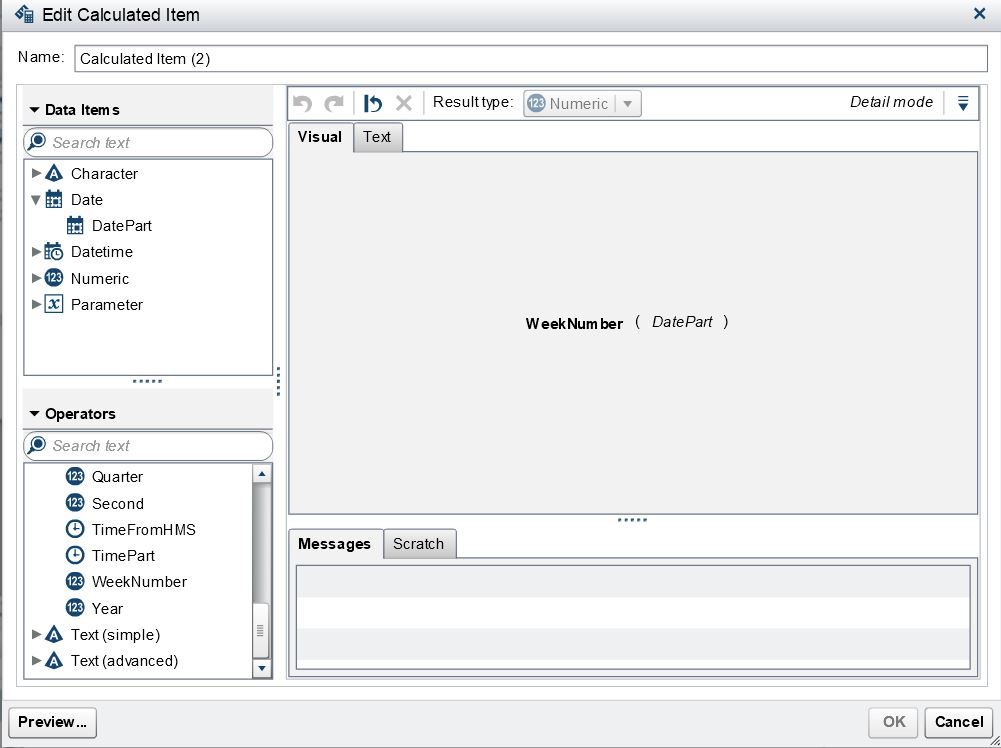The image size is (1001, 748).
Task: Click the Name input field
Action: click(x=531, y=59)
